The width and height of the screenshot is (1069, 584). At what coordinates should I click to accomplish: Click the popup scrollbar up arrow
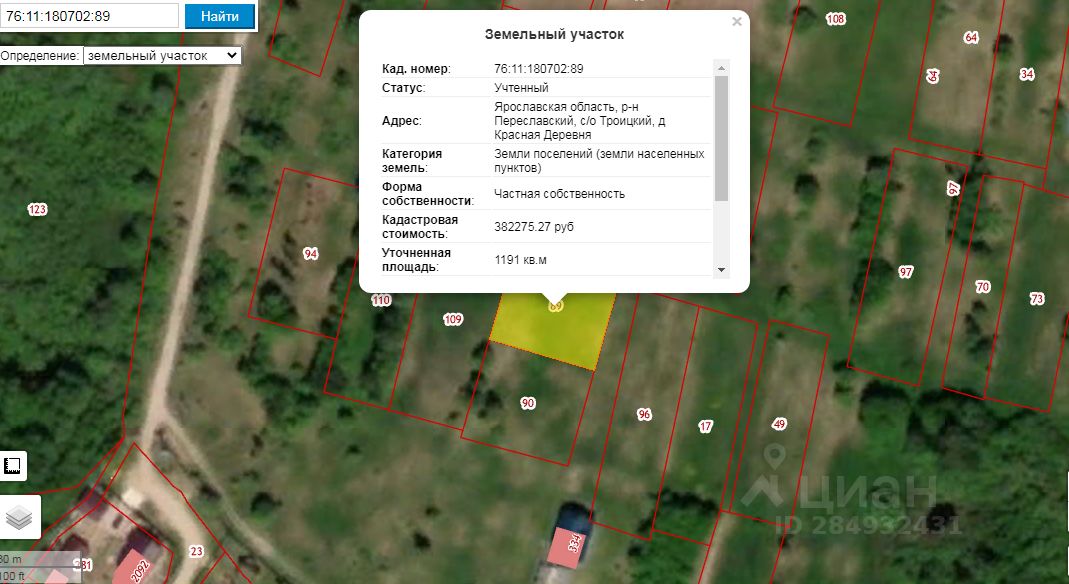721,67
